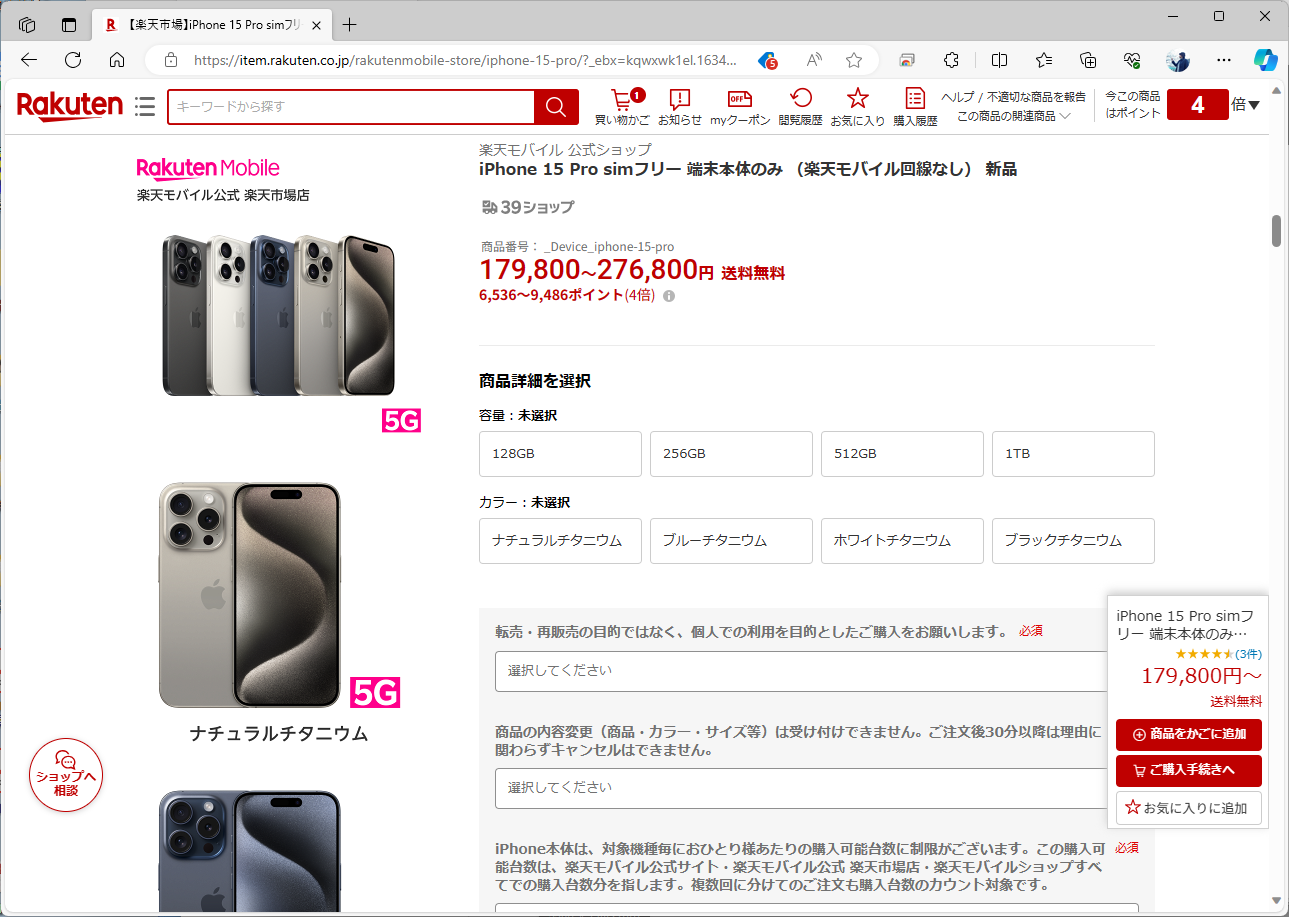Screen dimensions: 1289x917
Task: Open the resale-purpose 選択してください dropdown
Action: click(x=800, y=671)
